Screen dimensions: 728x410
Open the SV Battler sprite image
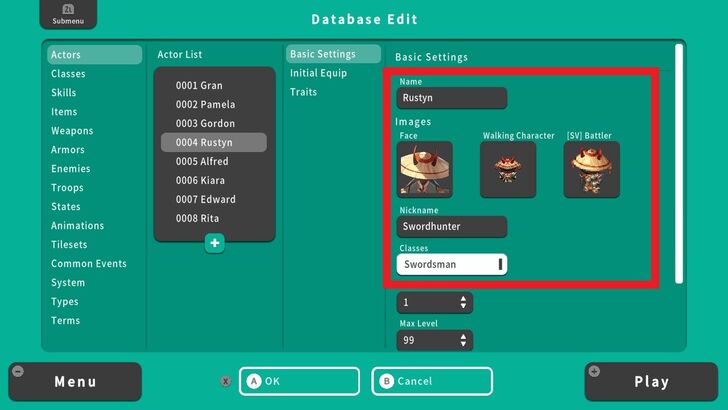coord(591,169)
